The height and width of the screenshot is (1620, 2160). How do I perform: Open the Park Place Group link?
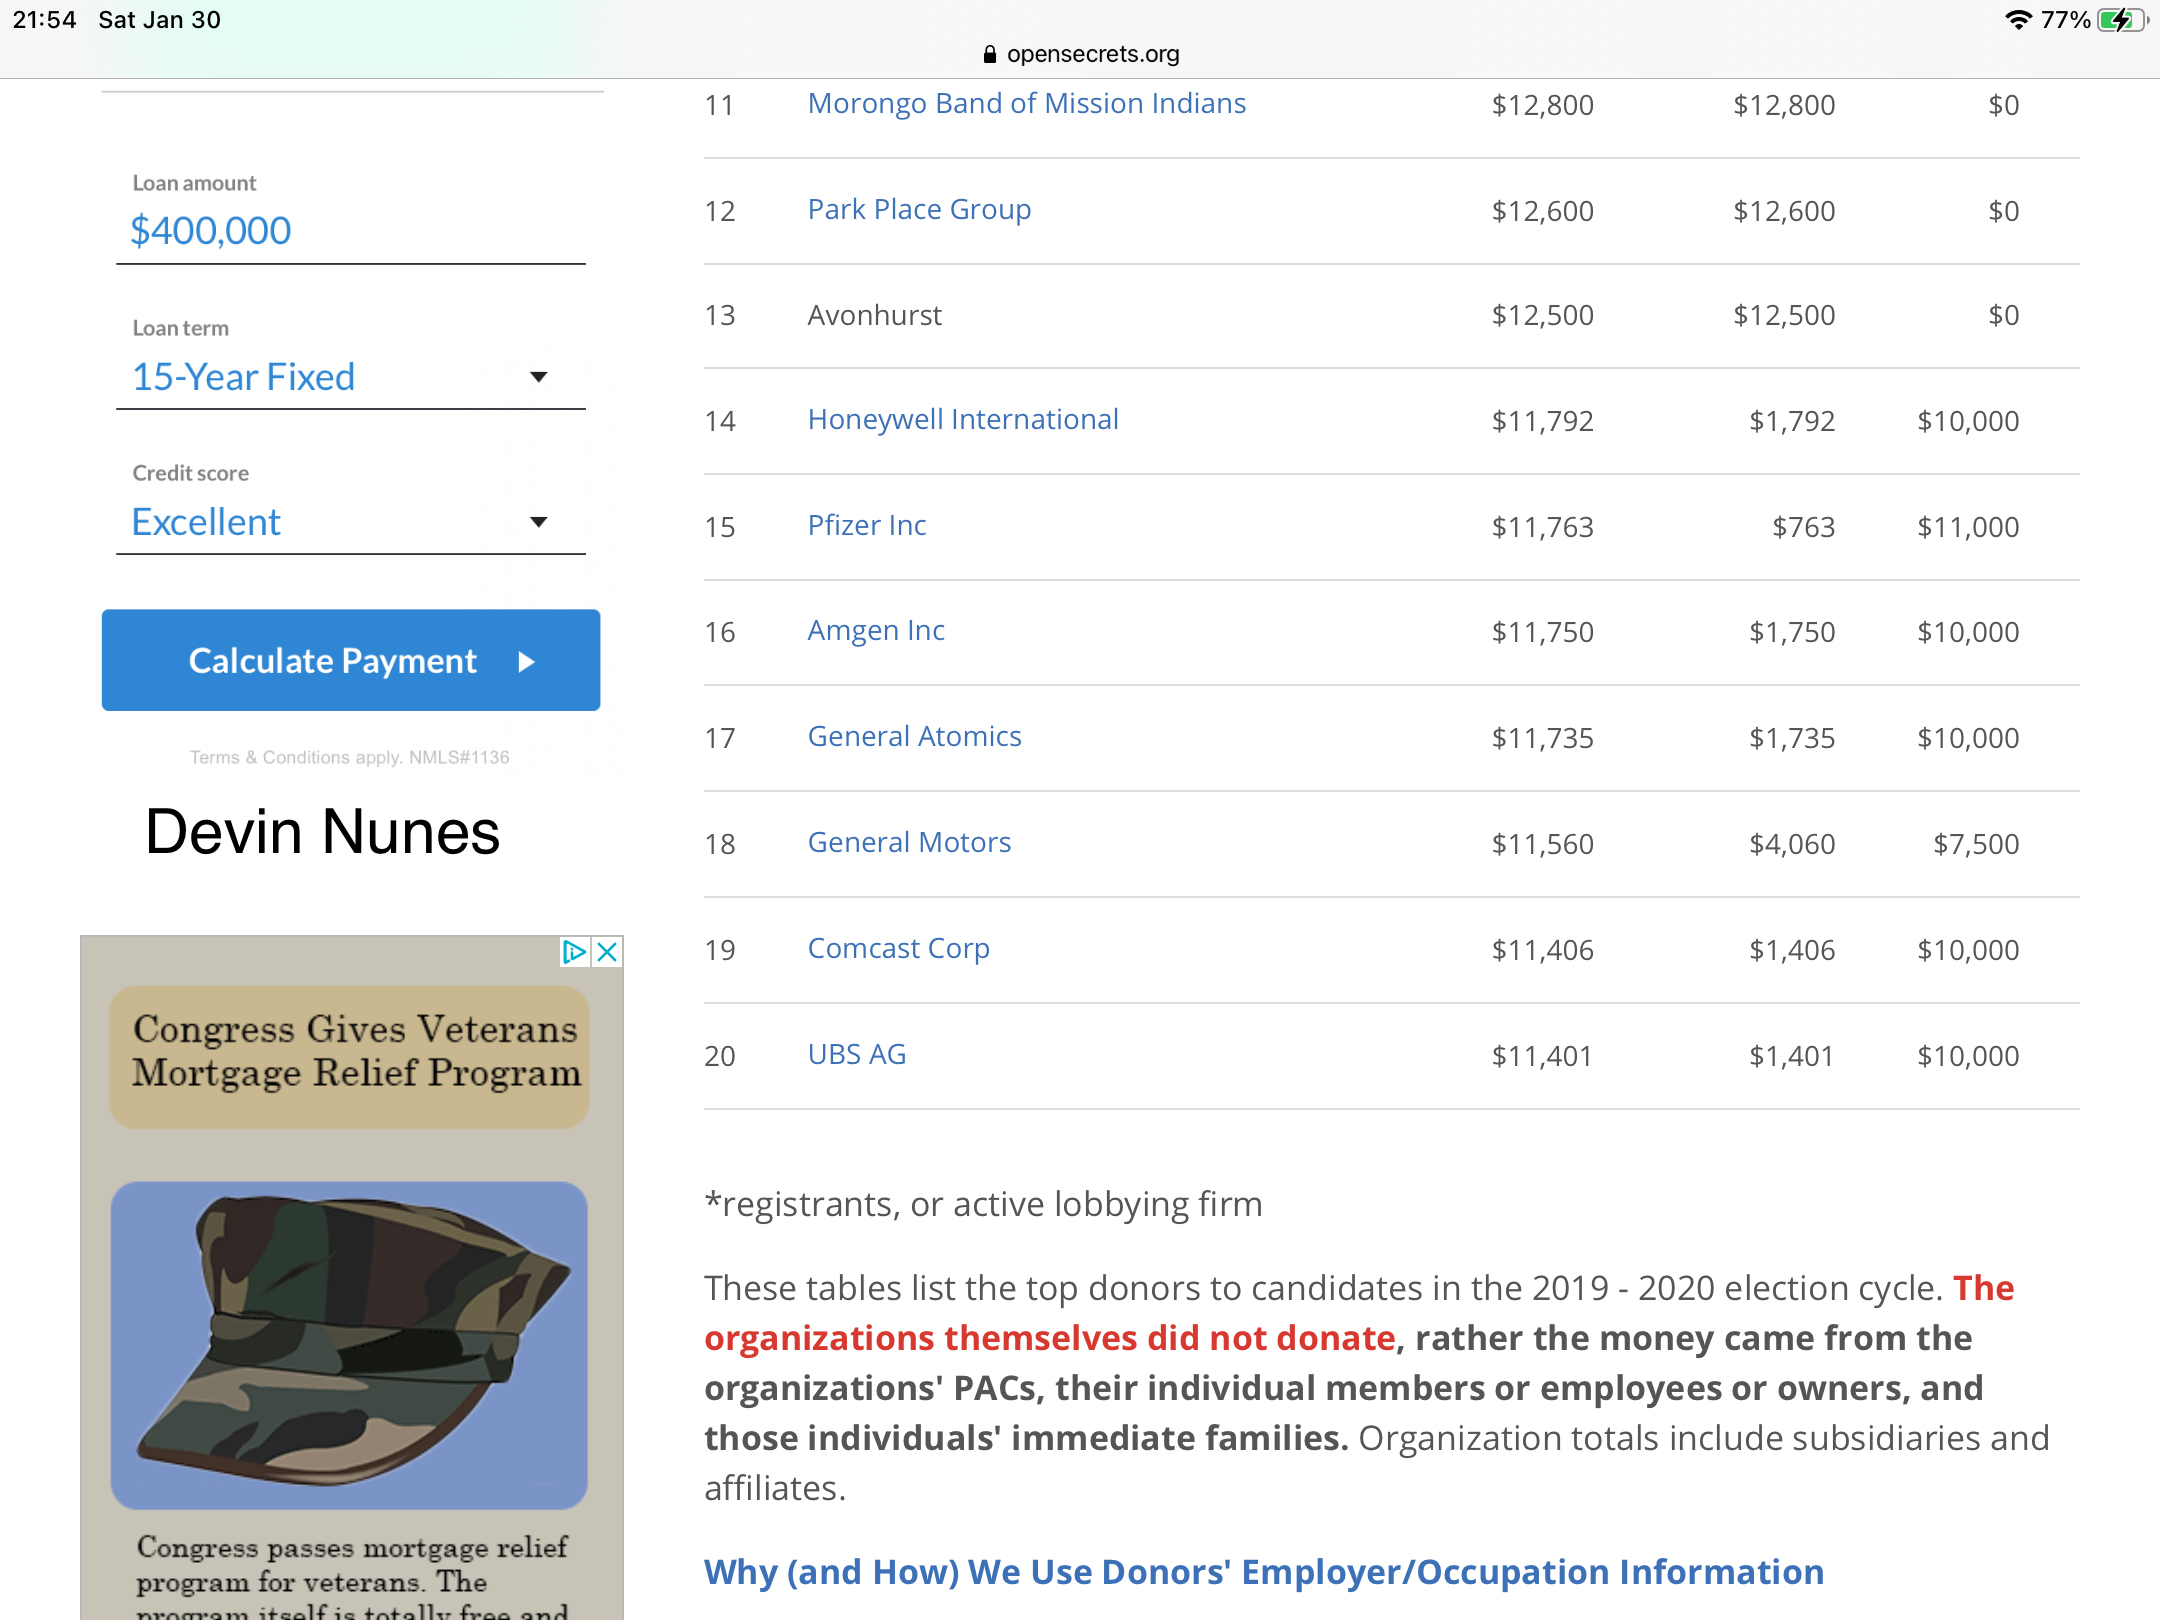point(919,210)
